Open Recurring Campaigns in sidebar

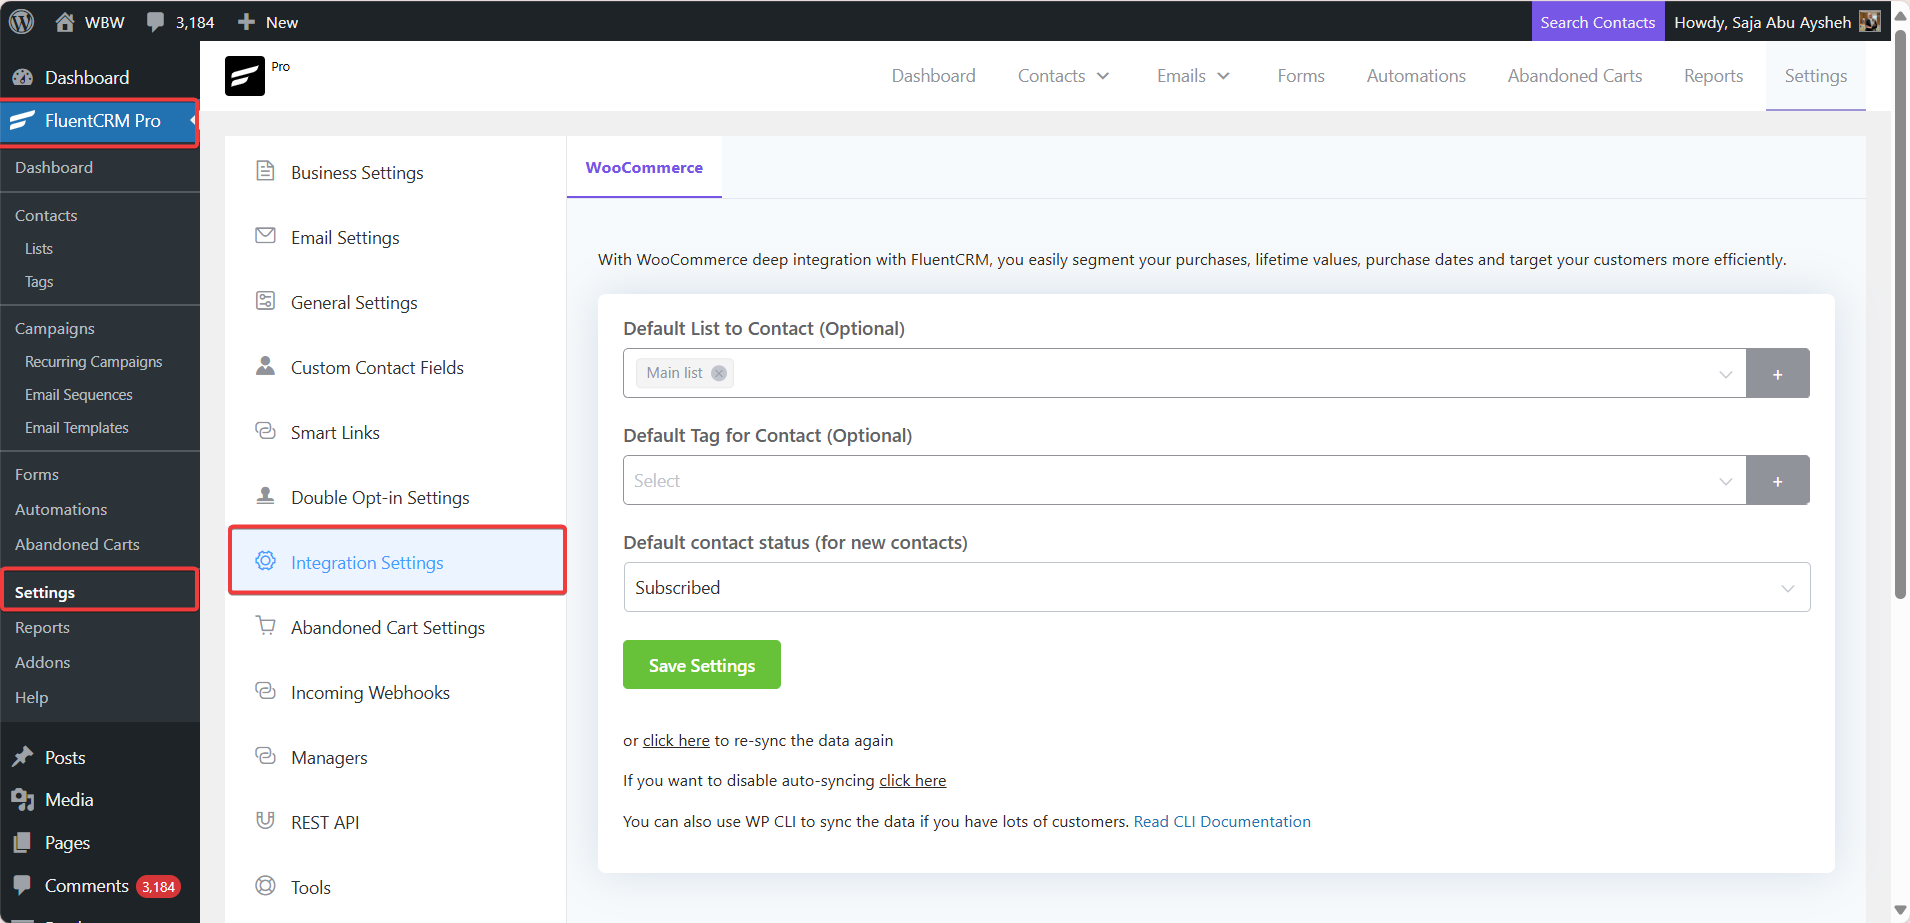93,362
